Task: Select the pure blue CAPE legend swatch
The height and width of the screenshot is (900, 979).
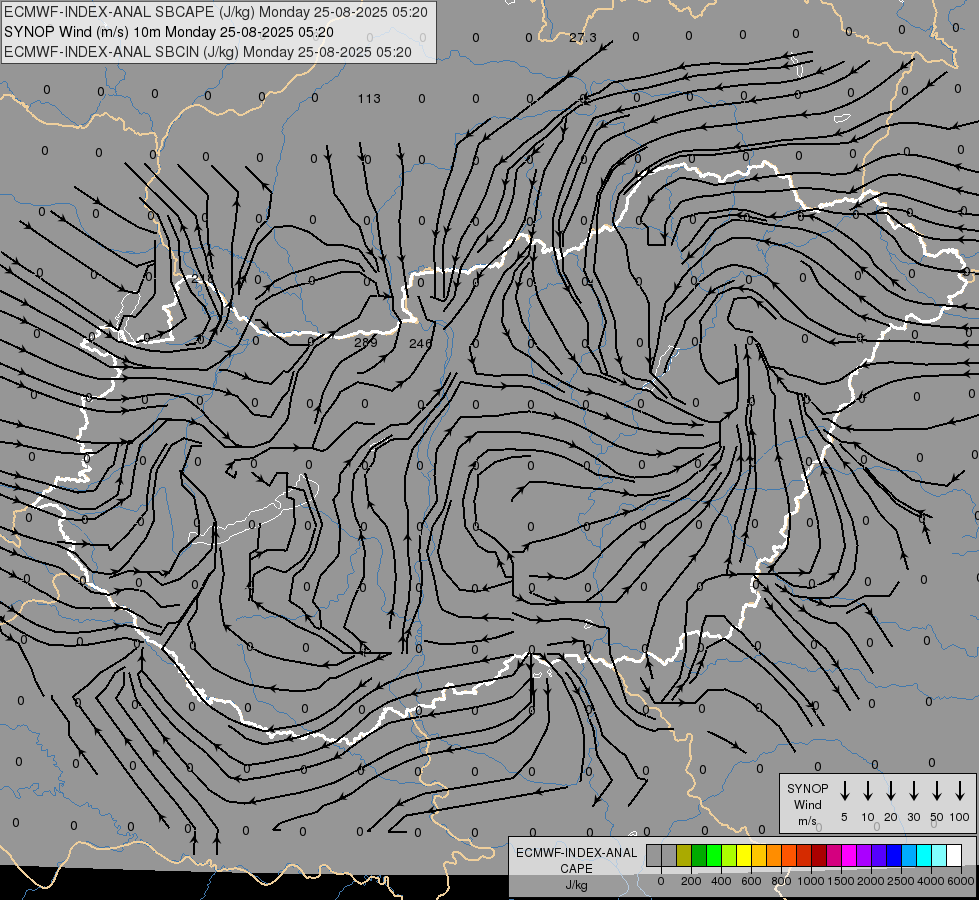Action: (893, 855)
